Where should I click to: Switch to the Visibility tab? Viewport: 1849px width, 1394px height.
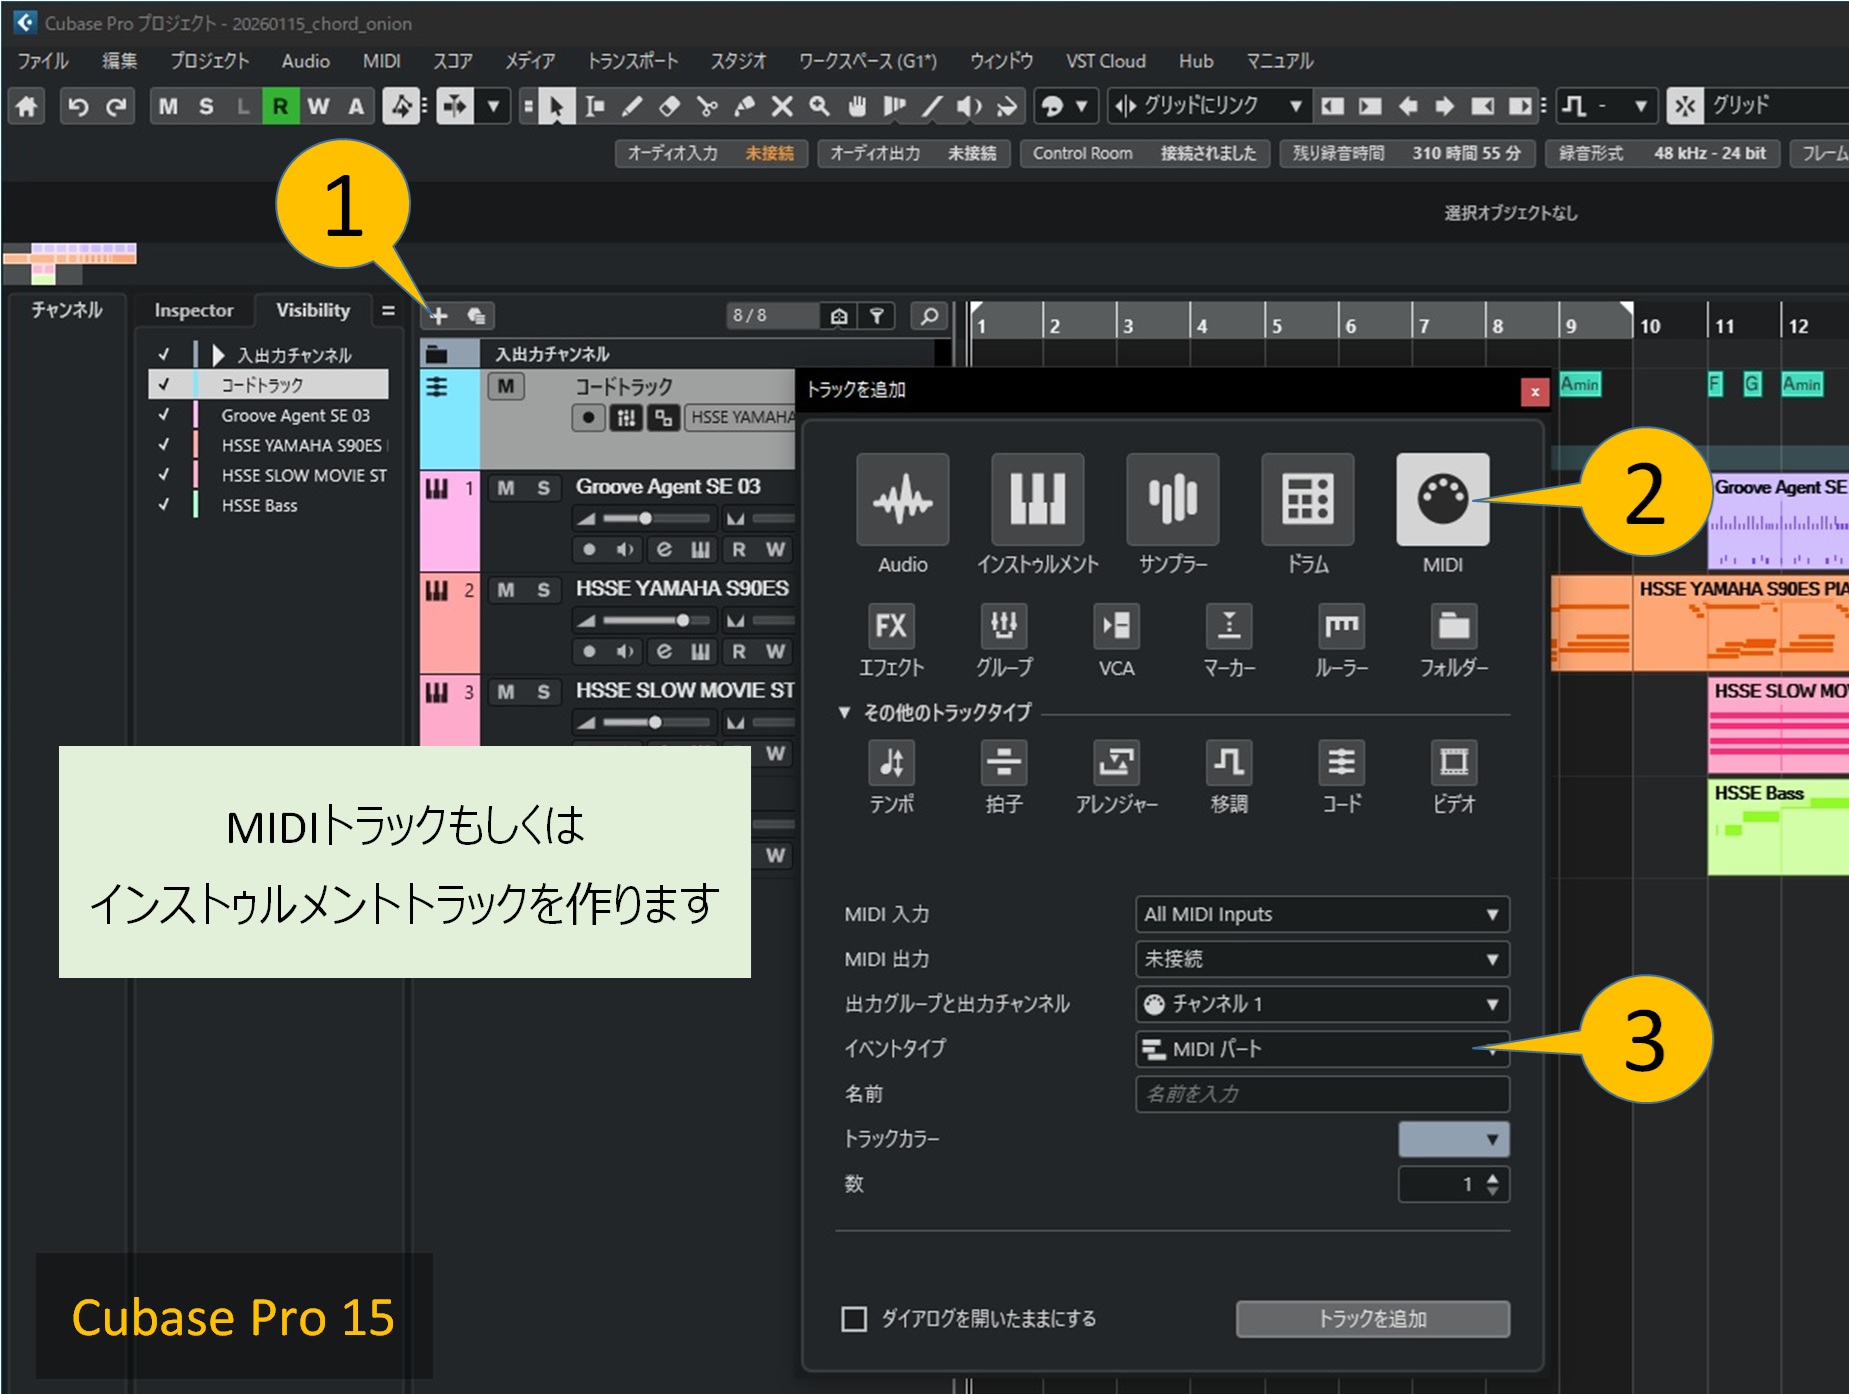pyautogui.click(x=313, y=310)
